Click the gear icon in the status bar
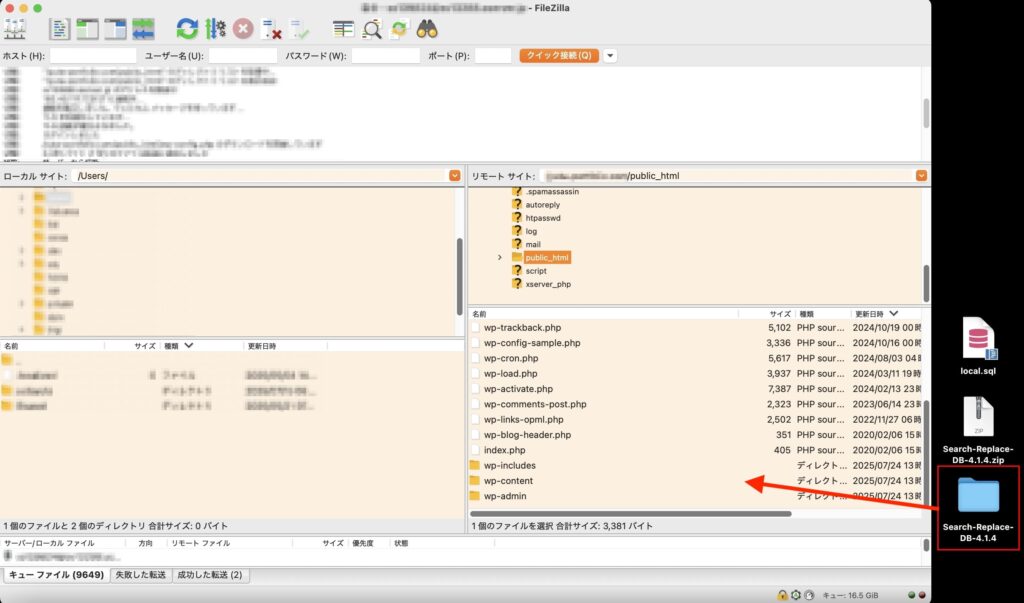Viewport: 1024px width, 603px height. (795, 595)
